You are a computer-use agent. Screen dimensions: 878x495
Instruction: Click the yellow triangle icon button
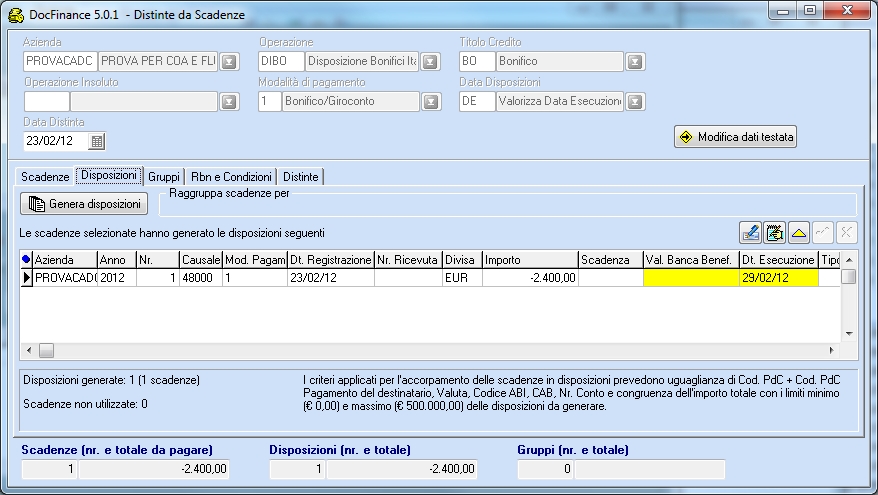[x=799, y=233]
